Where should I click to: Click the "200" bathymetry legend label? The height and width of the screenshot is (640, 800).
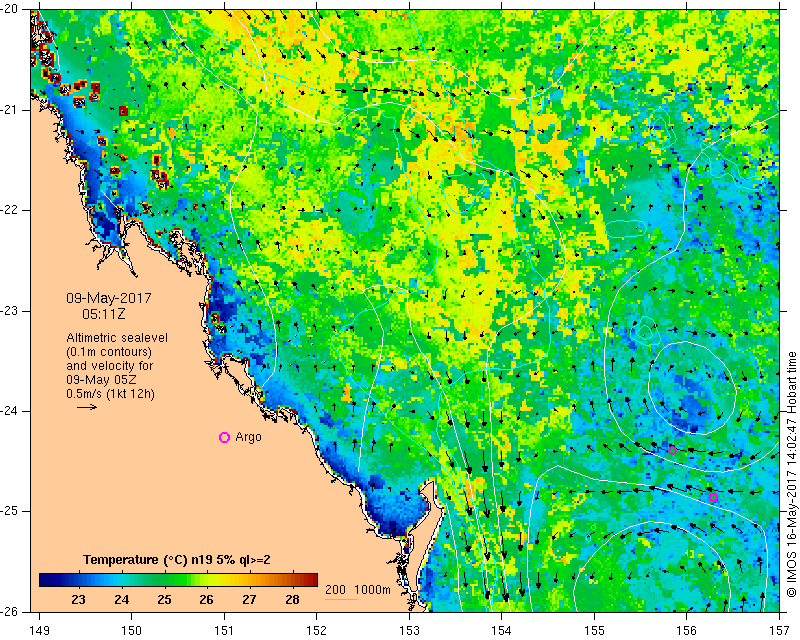click(x=335, y=589)
